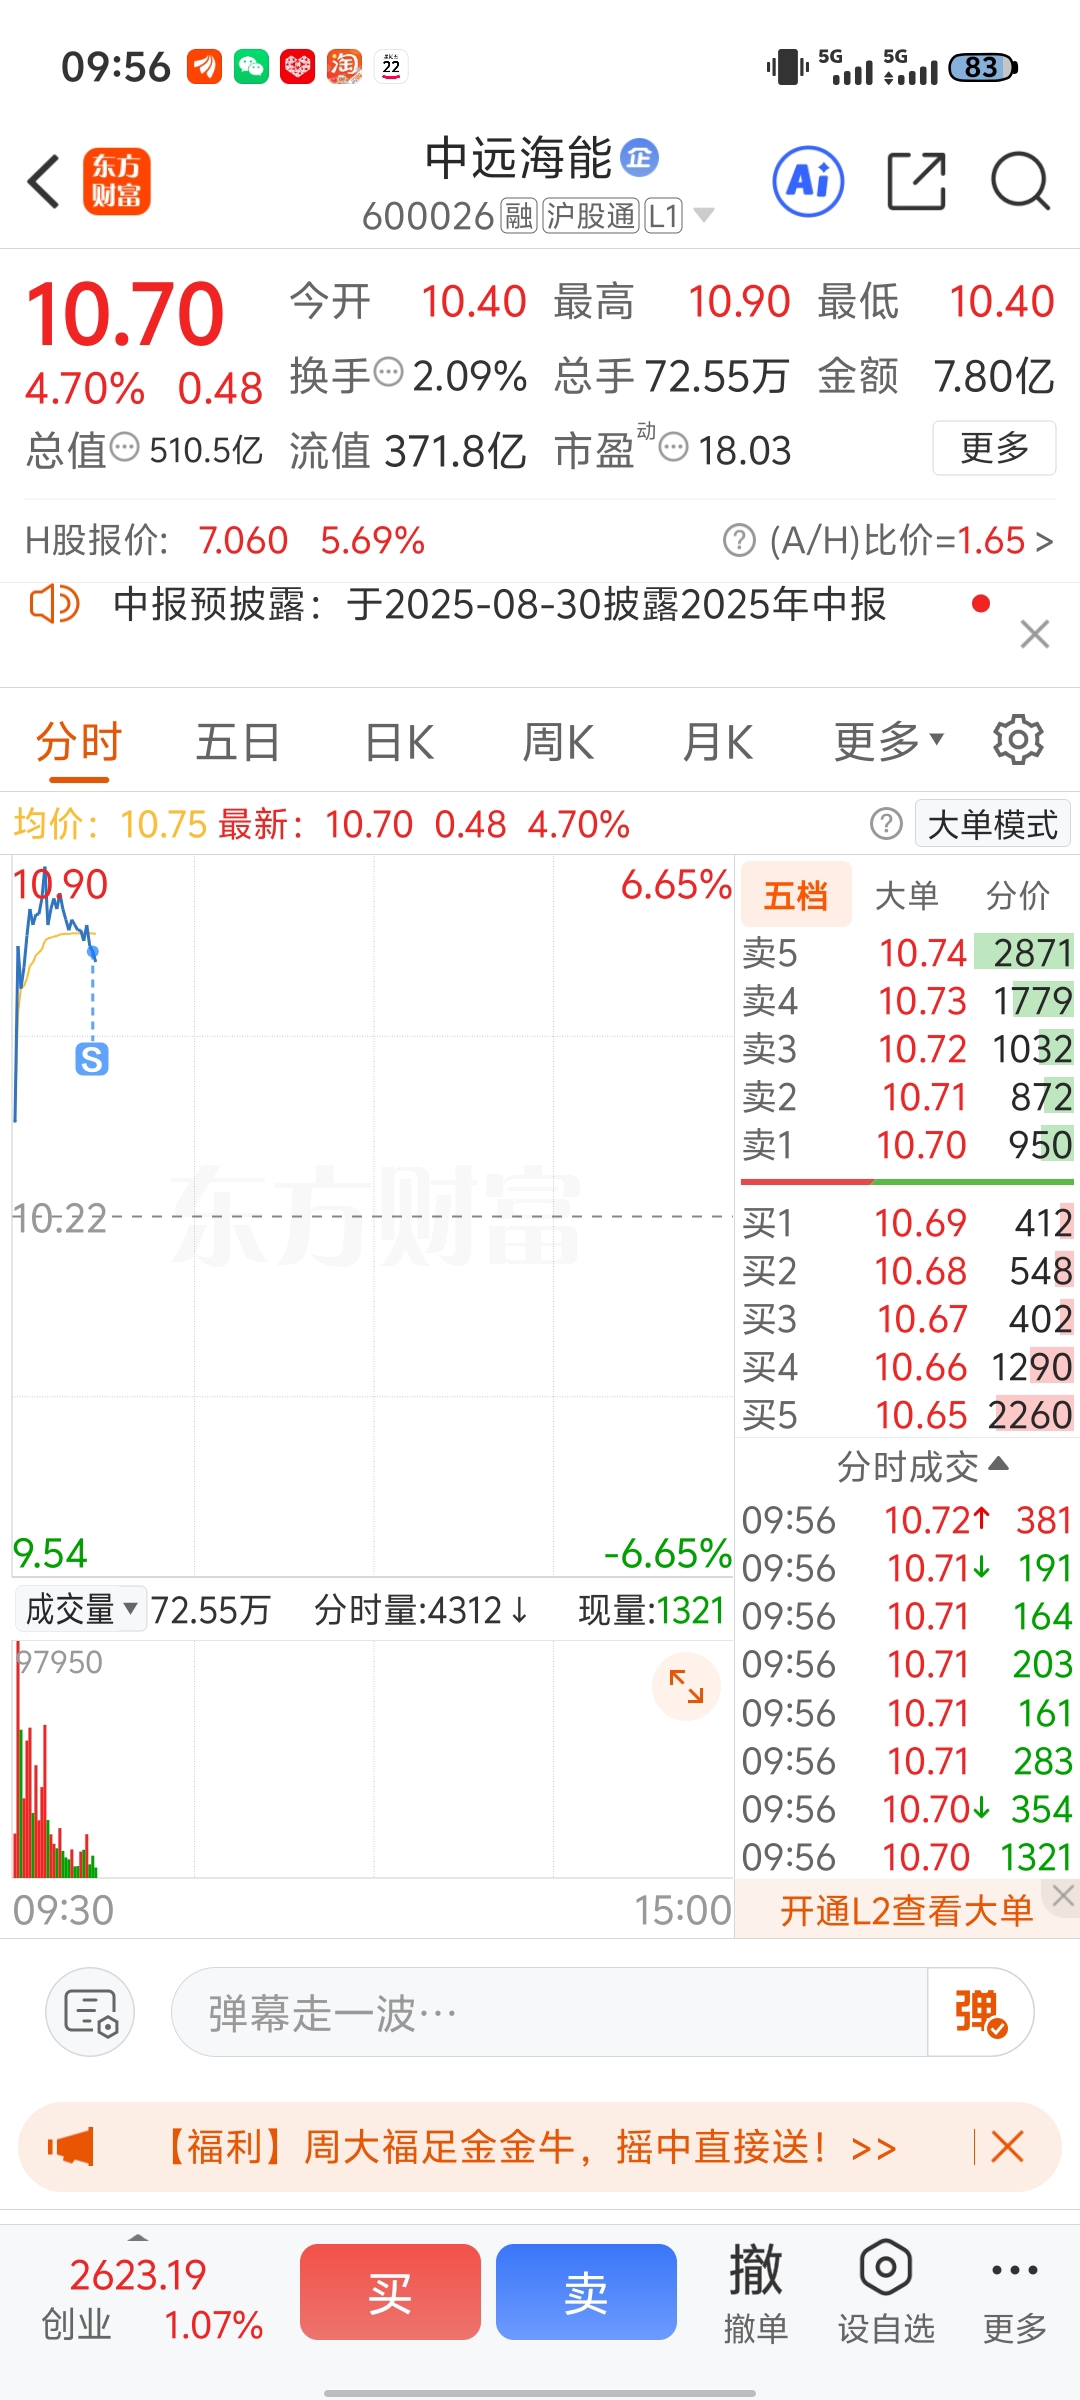Tap the 市盈 info icon
This screenshot has width=1080, height=2400.
point(674,447)
